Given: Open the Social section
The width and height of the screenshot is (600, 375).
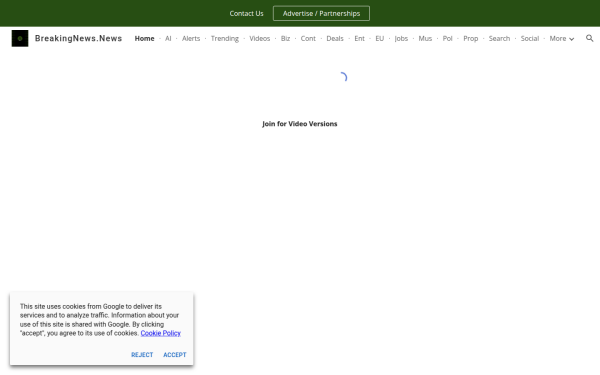Looking at the screenshot, I should tap(530, 39).
